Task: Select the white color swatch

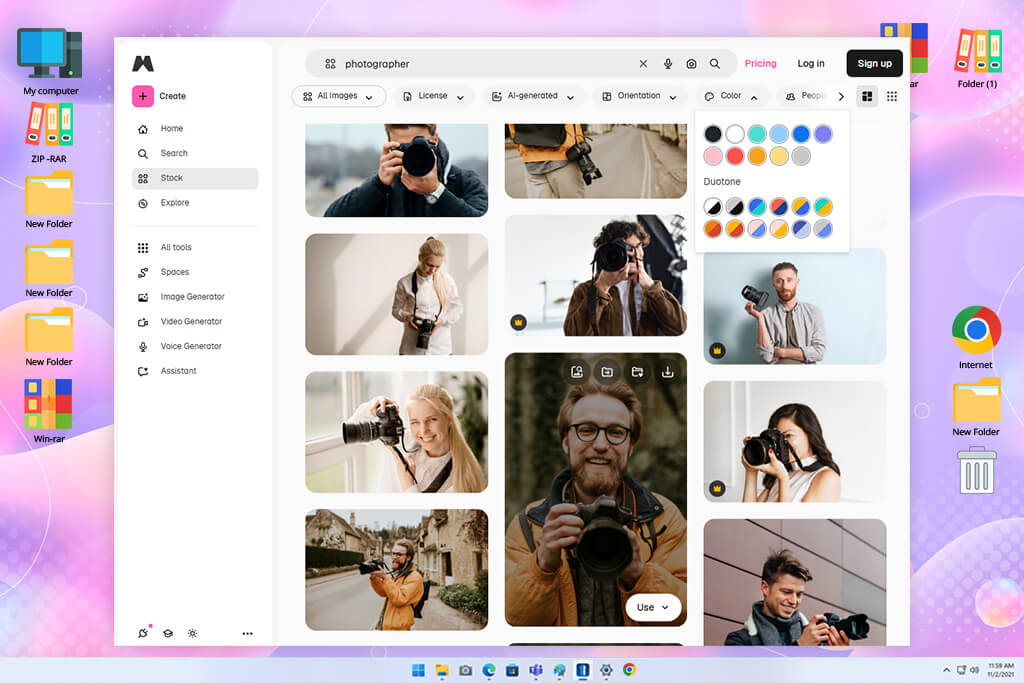Action: (735, 134)
